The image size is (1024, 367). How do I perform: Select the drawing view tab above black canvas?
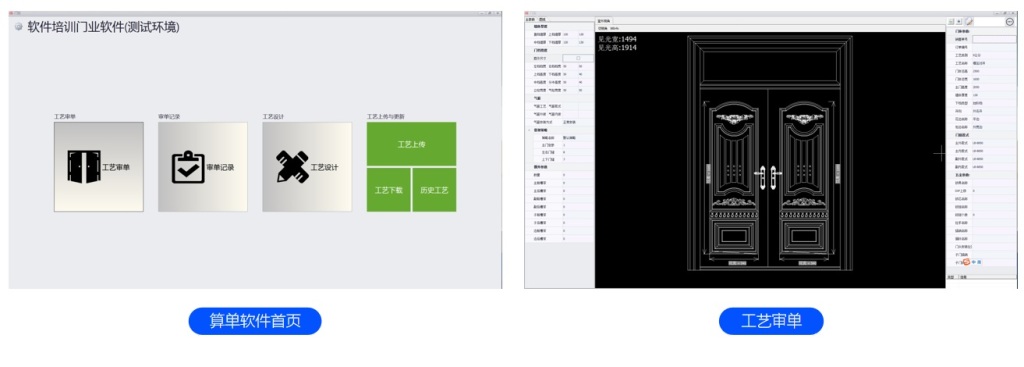603,20
